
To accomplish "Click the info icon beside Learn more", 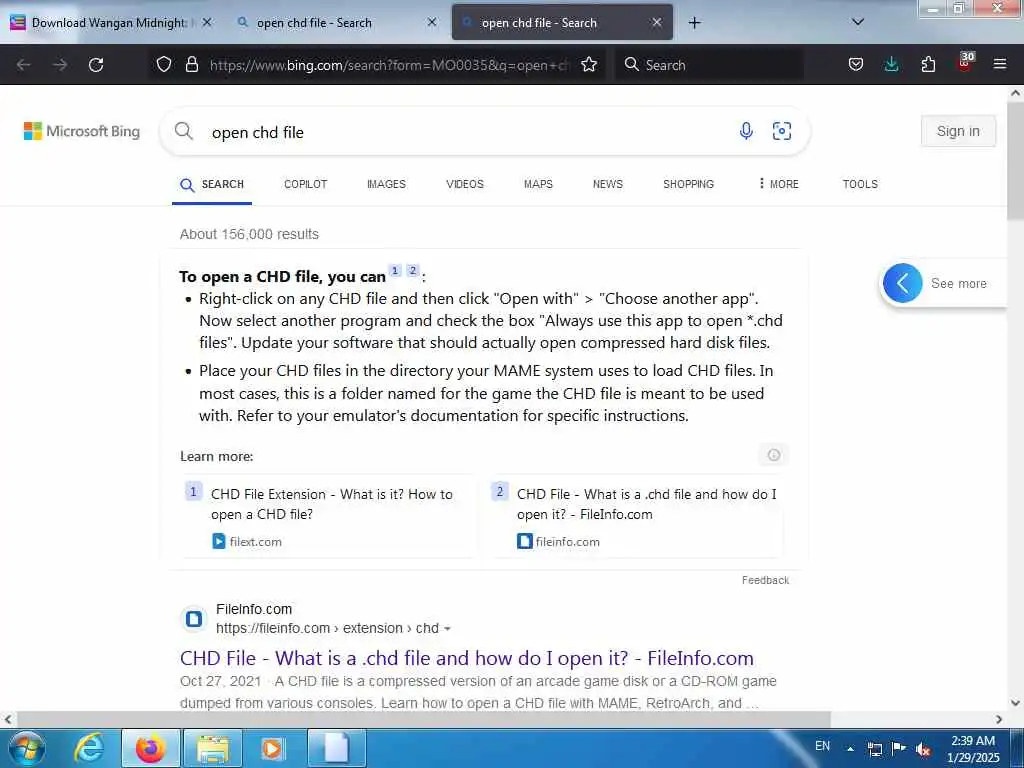I will tap(774, 455).
